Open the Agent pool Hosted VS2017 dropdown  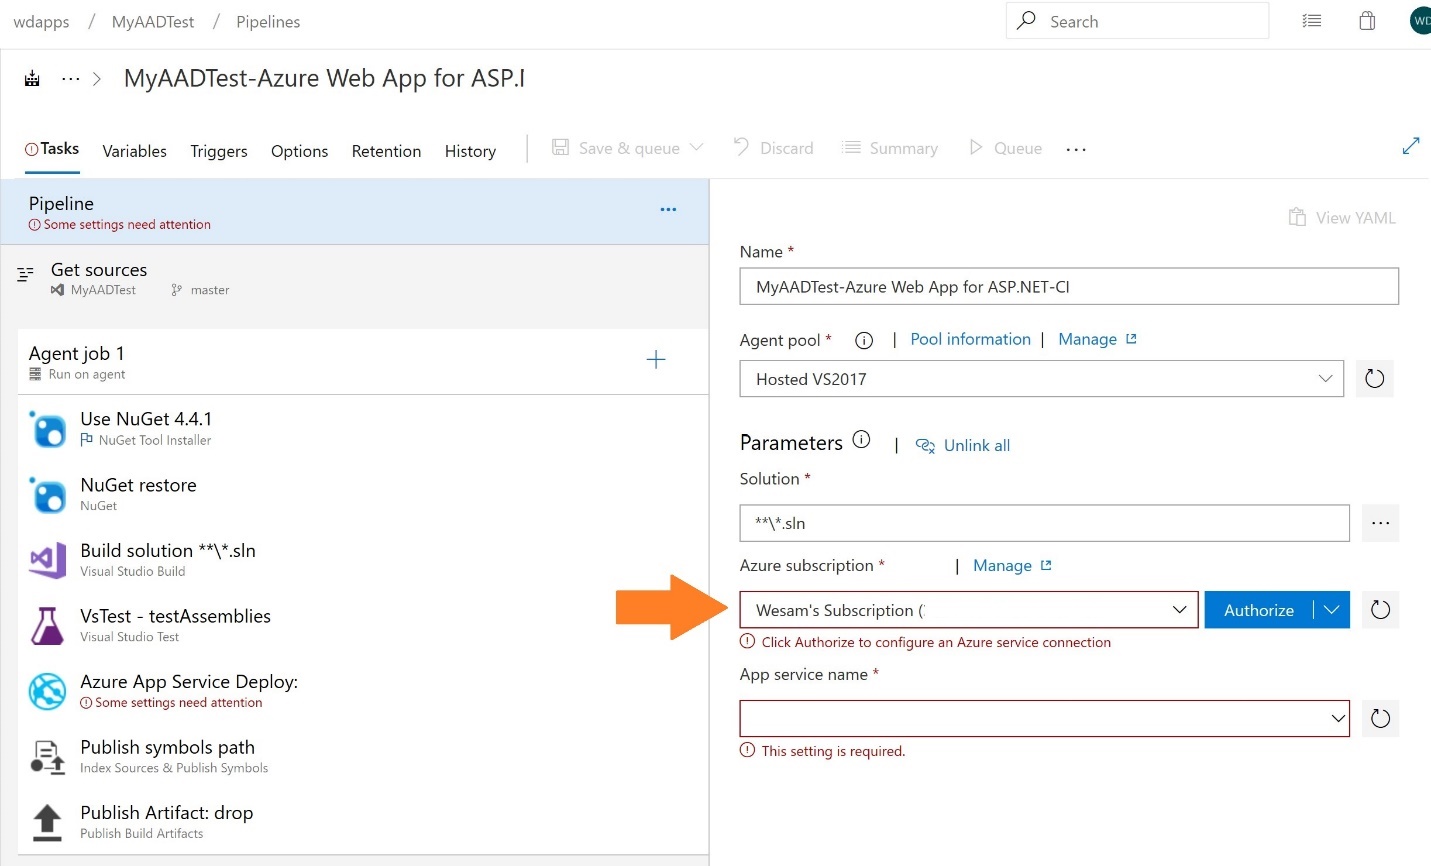point(1042,379)
